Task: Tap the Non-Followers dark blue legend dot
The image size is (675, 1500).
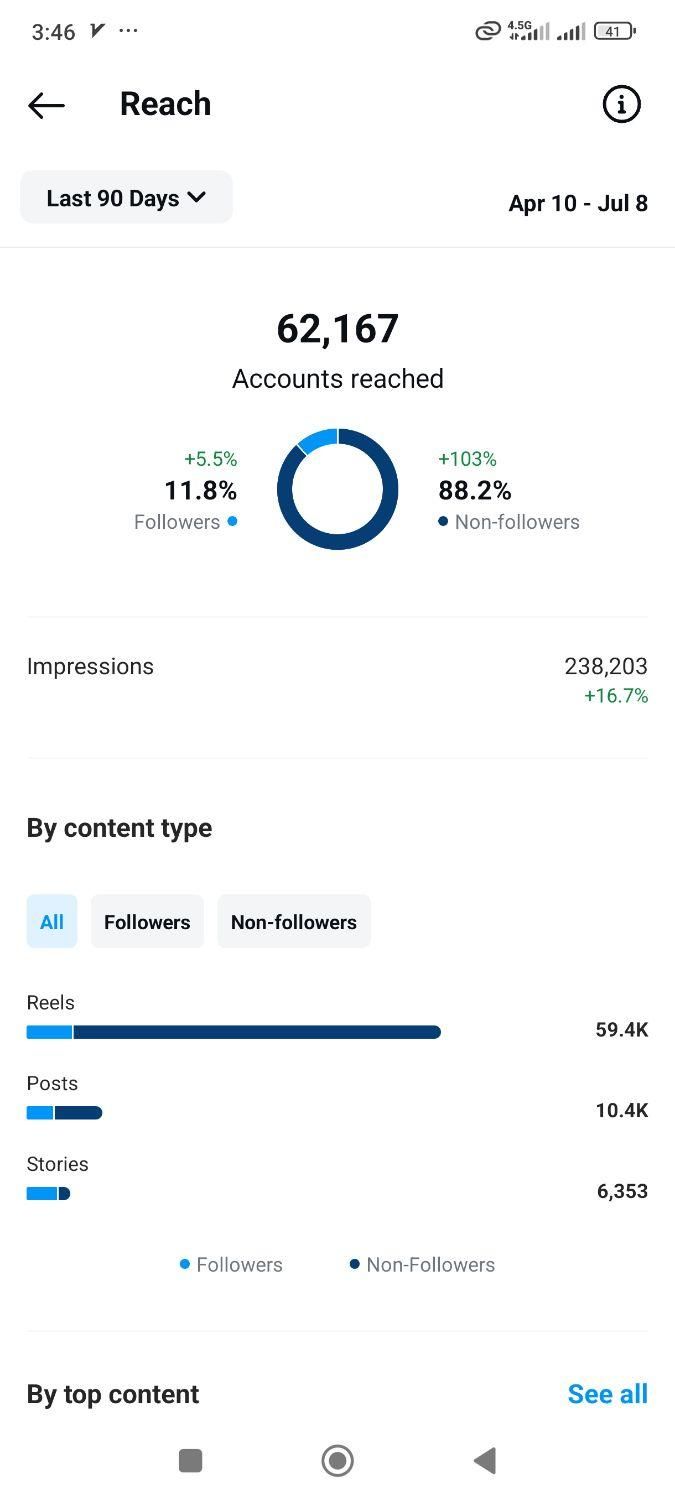Action: coord(354,1265)
